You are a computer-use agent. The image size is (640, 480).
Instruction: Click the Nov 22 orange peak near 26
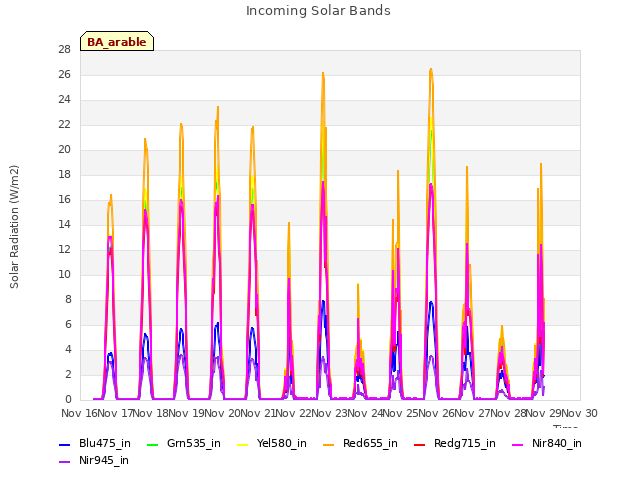click(323, 73)
